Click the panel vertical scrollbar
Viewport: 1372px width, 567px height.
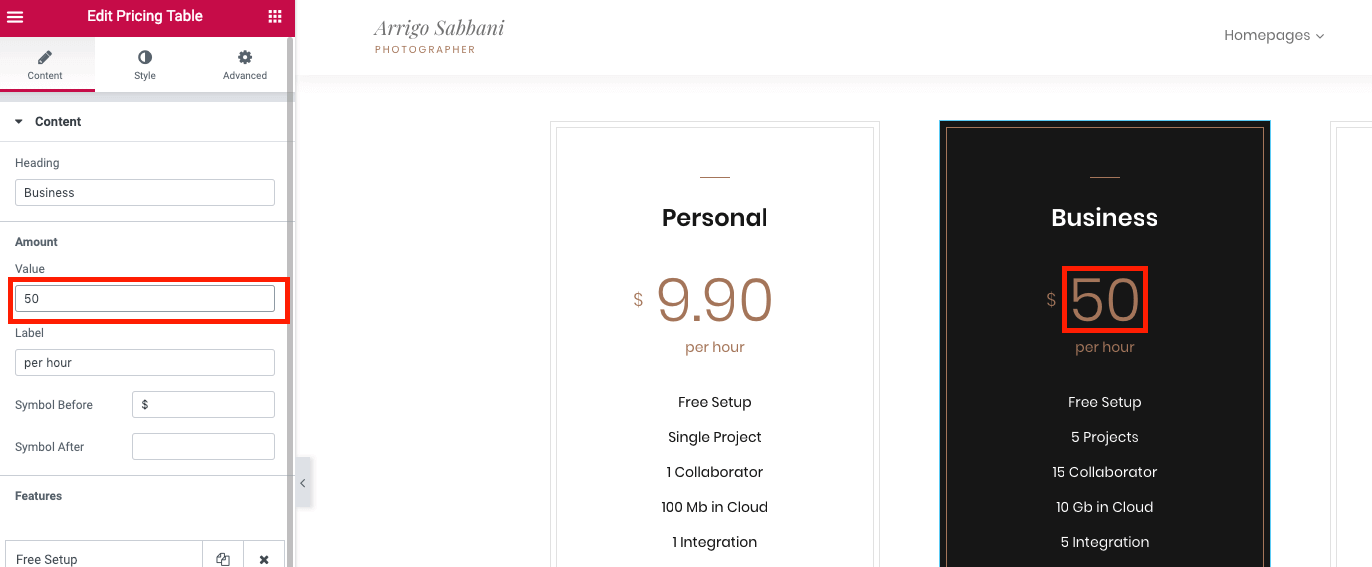[290, 300]
